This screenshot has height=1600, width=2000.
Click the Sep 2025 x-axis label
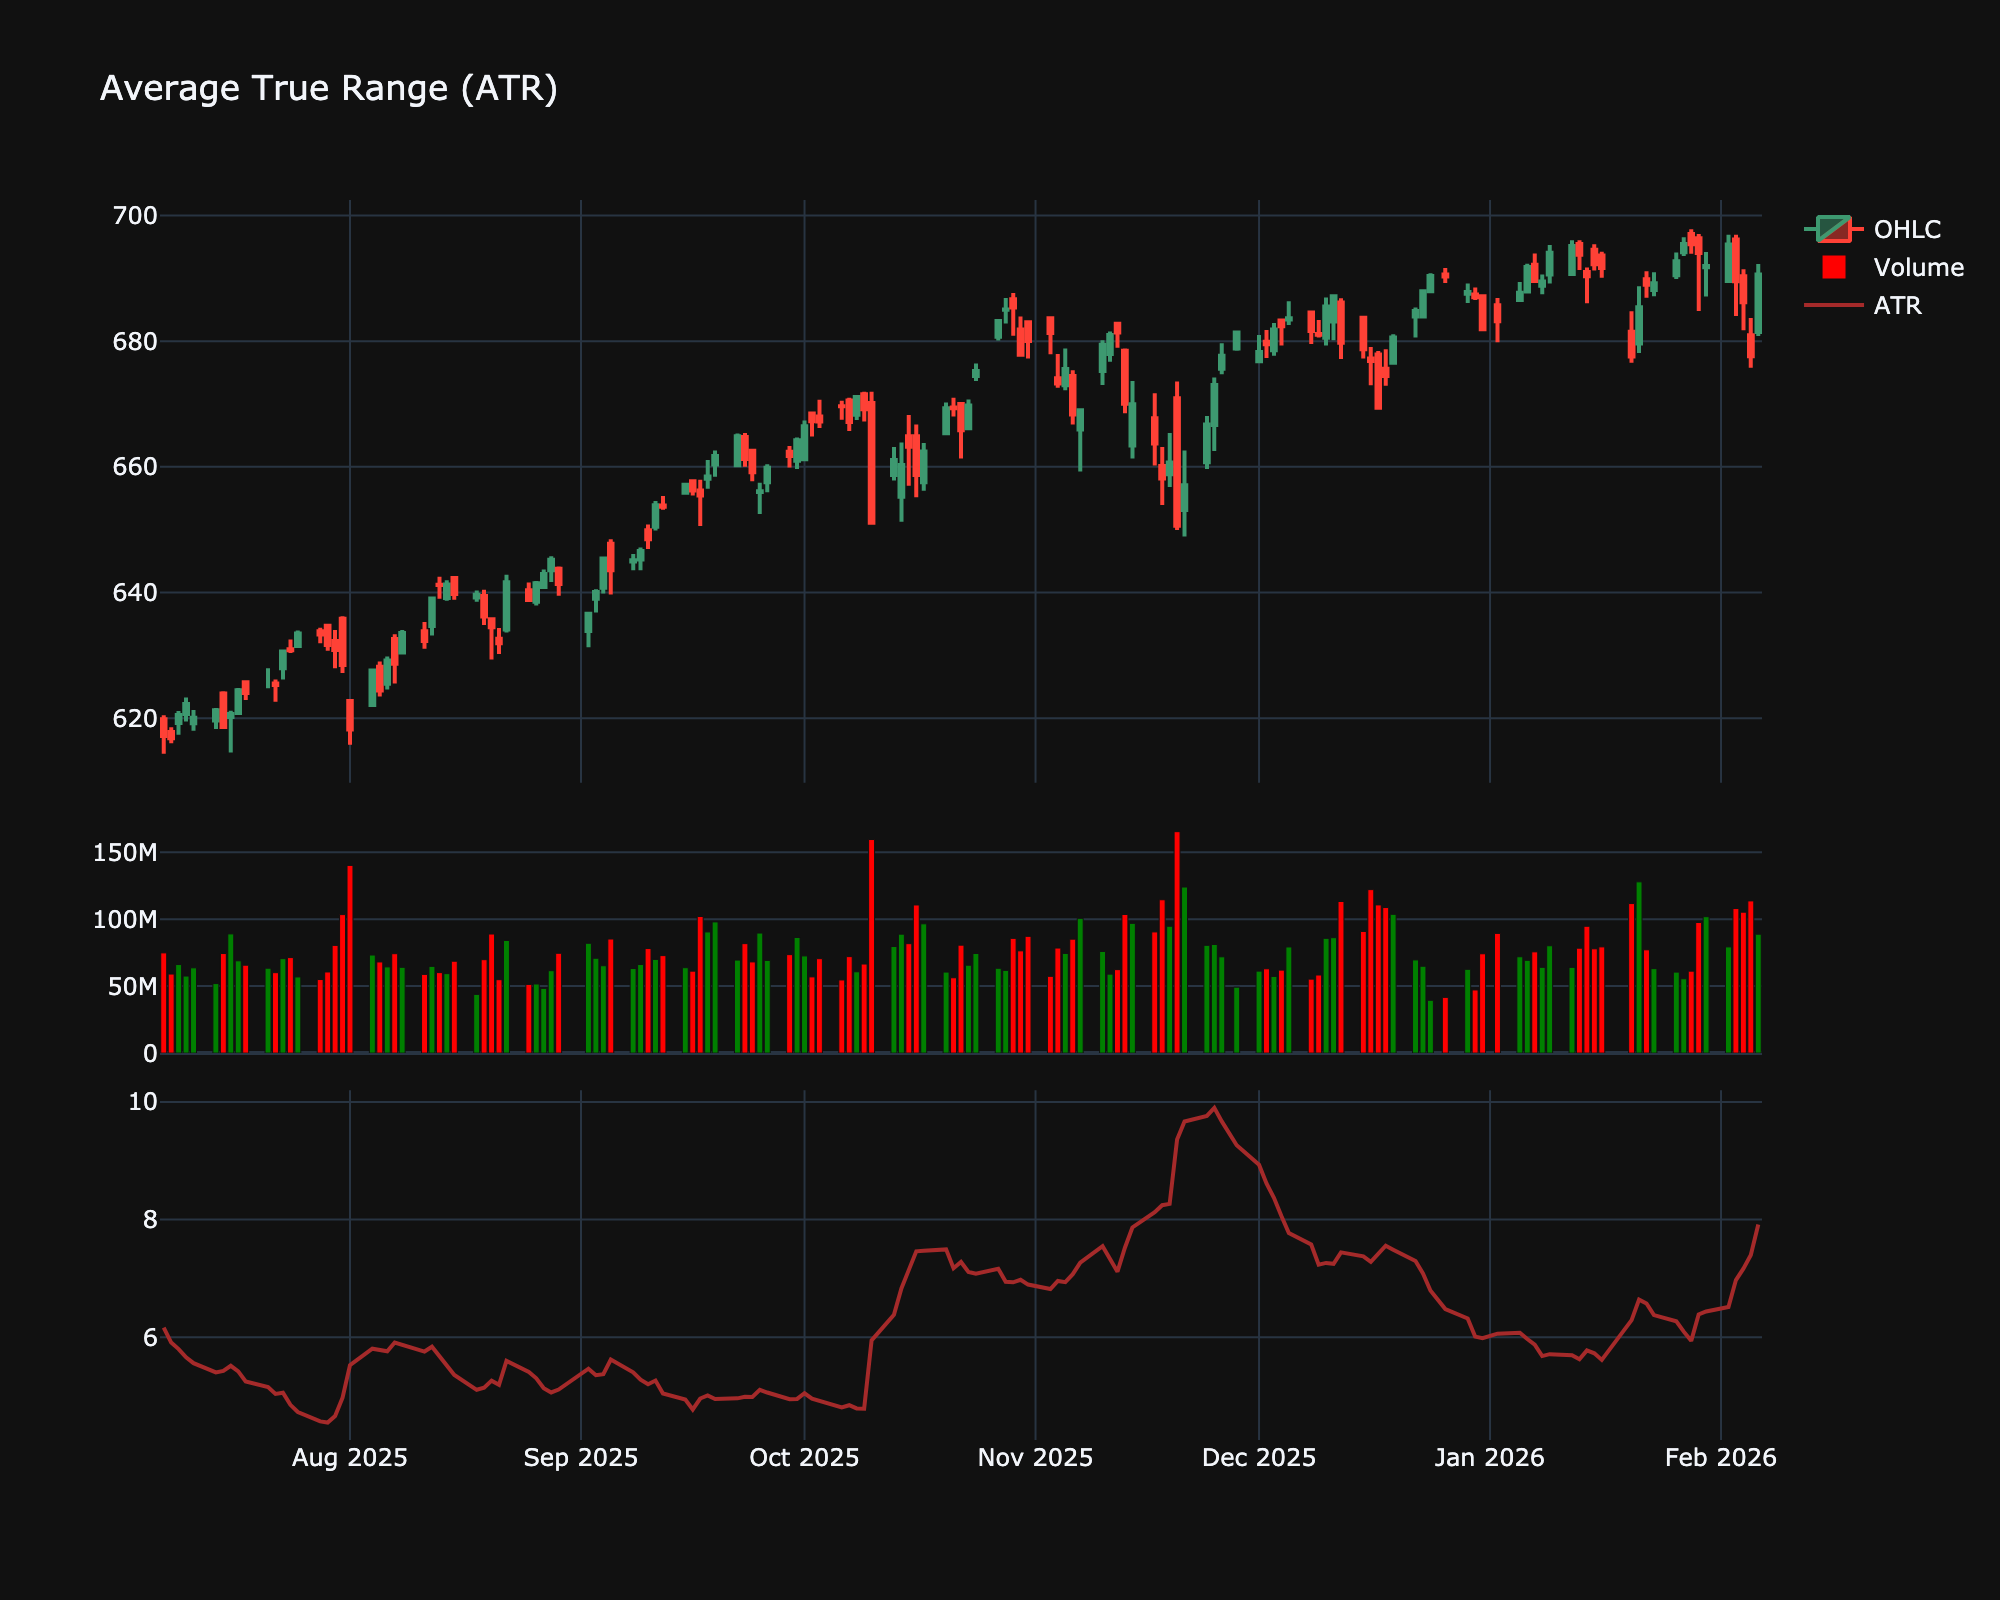pyautogui.click(x=580, y=1458)
